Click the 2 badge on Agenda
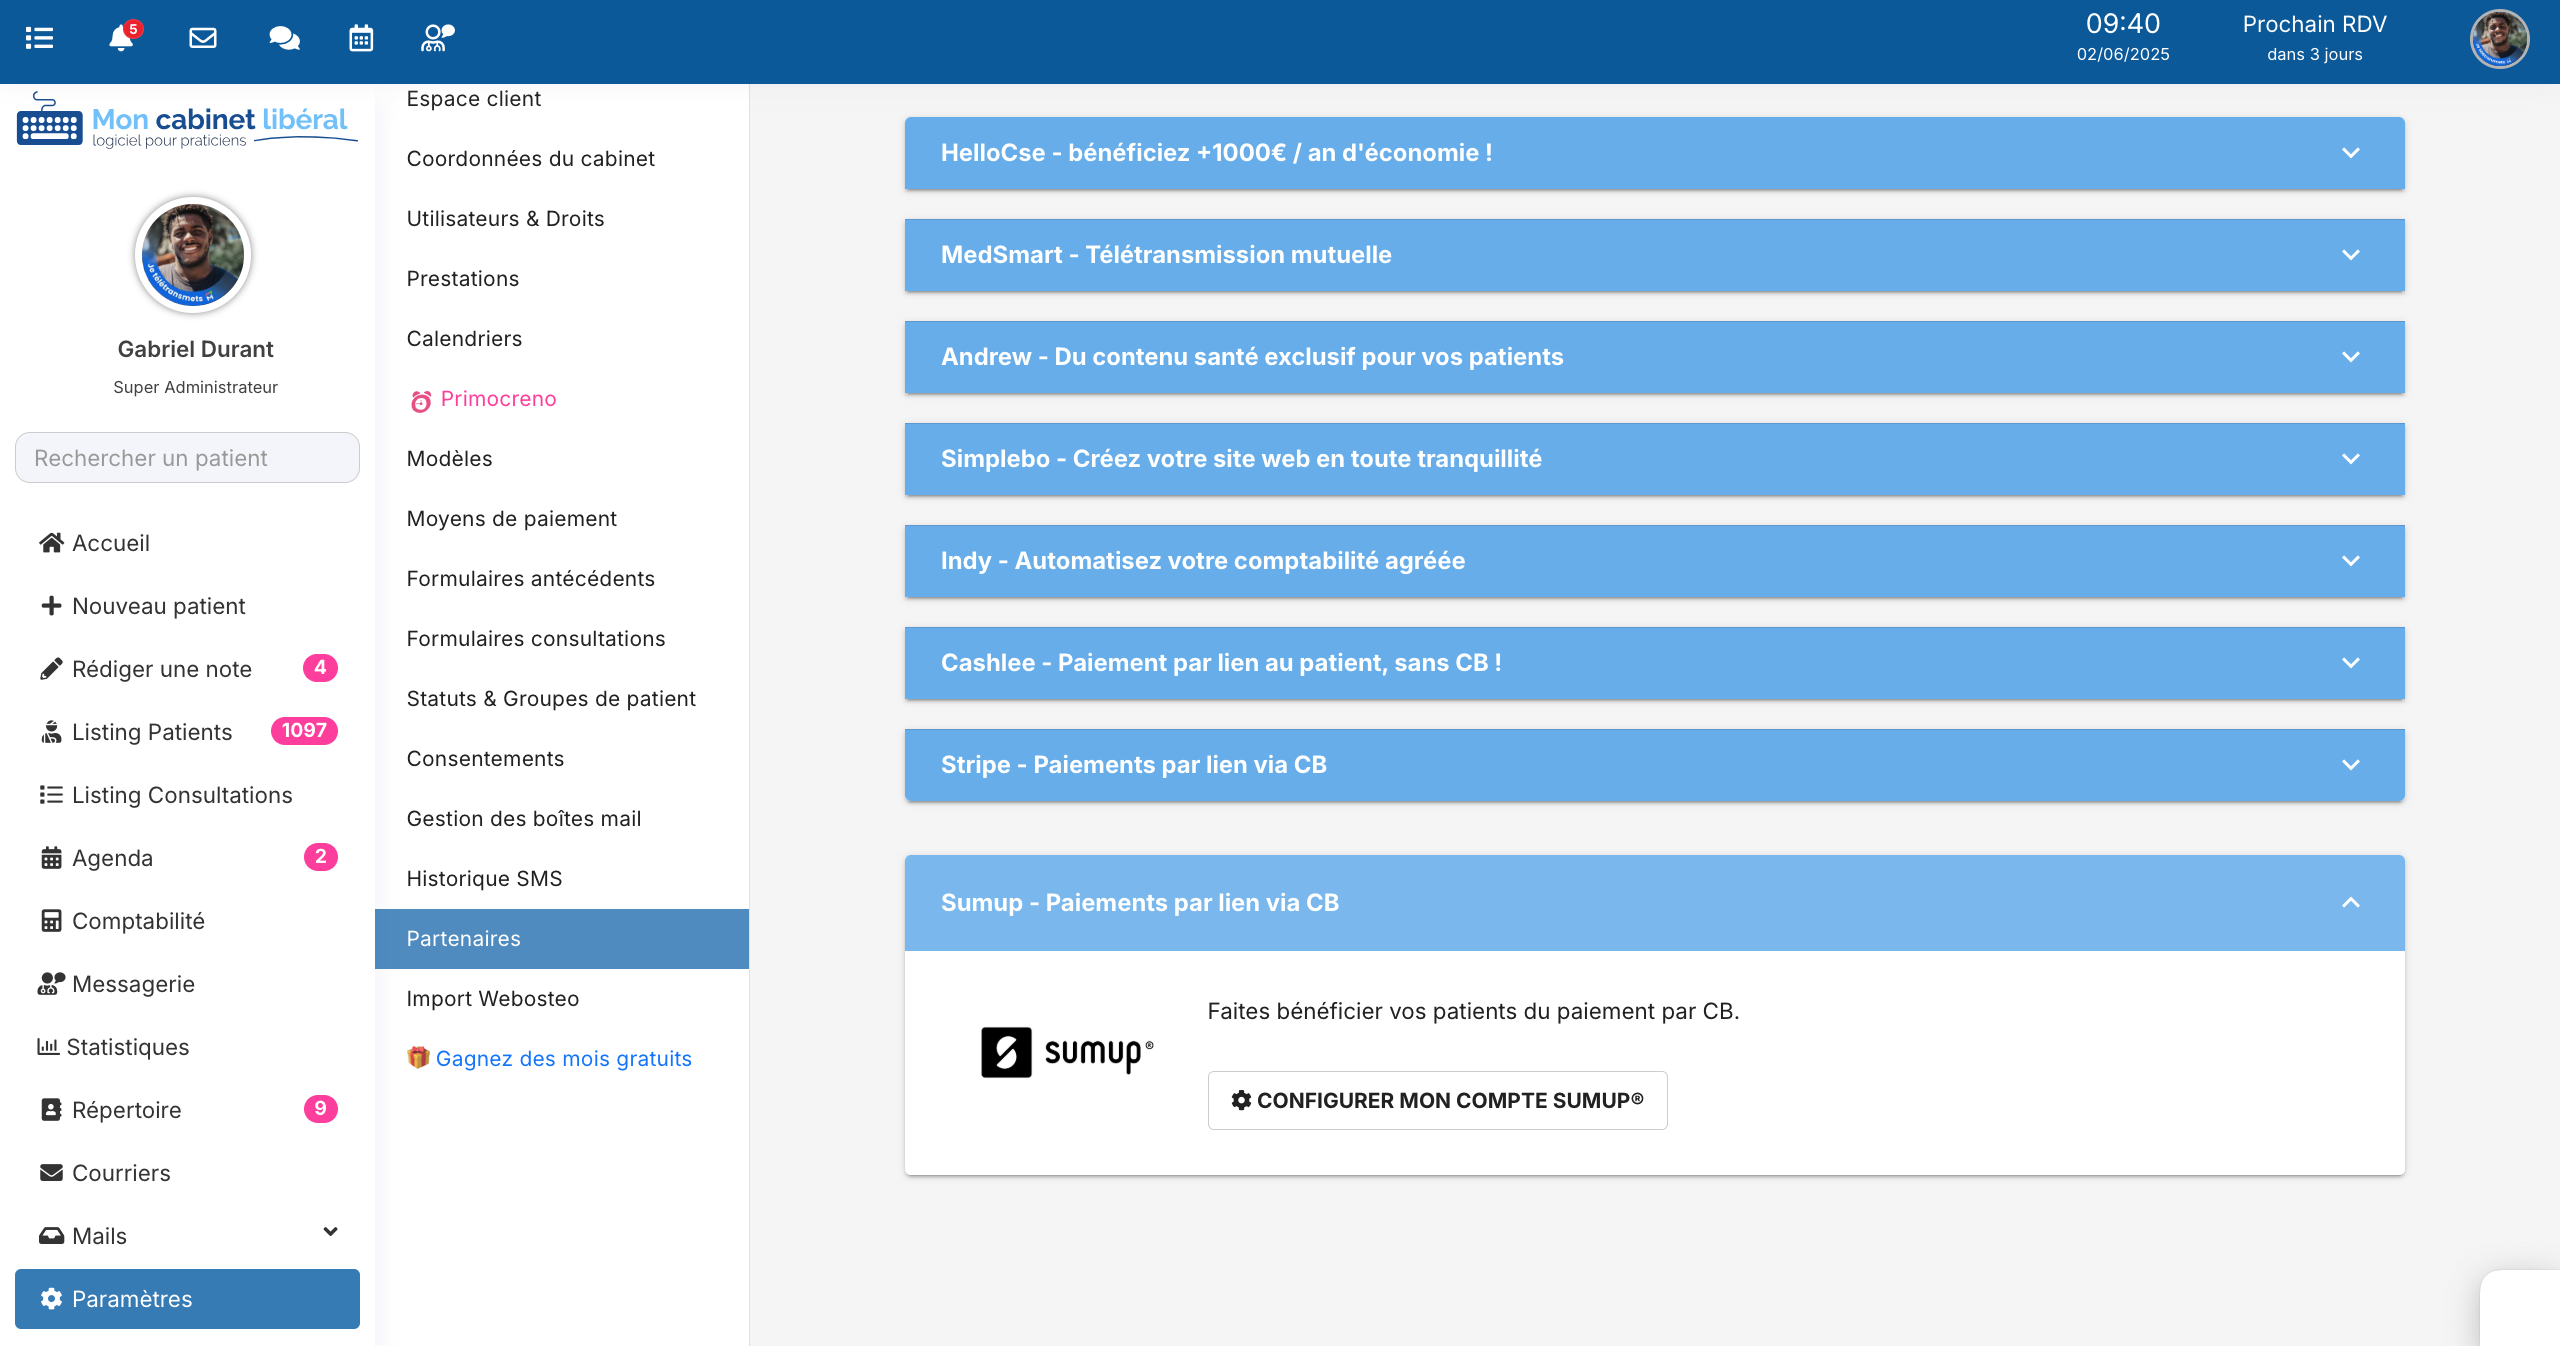 [x=320, y=857]
